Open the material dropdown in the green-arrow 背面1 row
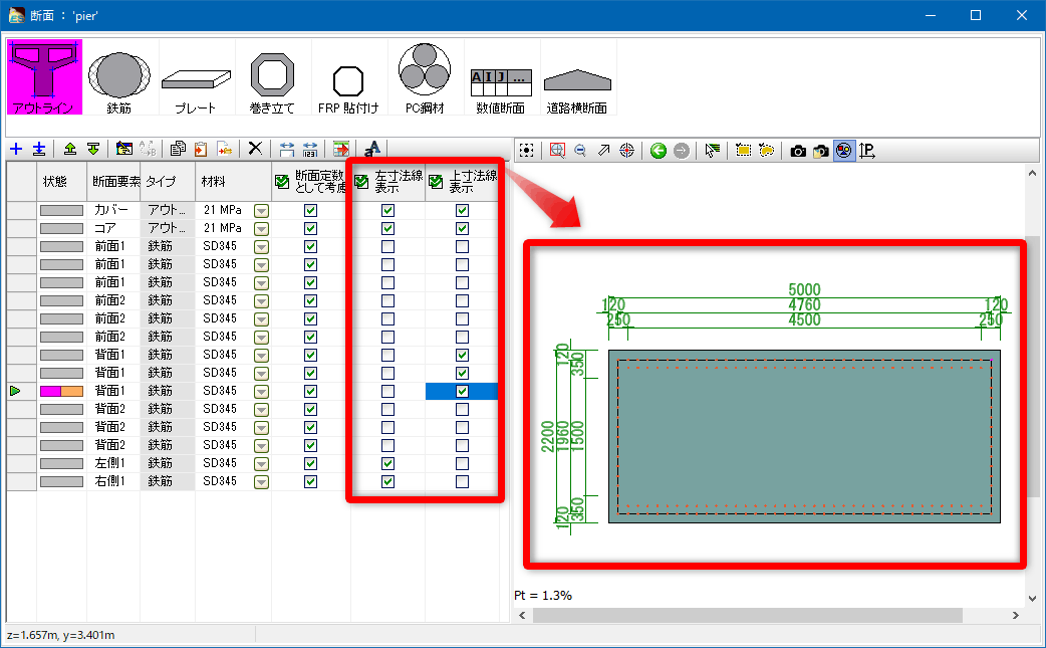This screenshot has width=1046, height=648. 262,392
